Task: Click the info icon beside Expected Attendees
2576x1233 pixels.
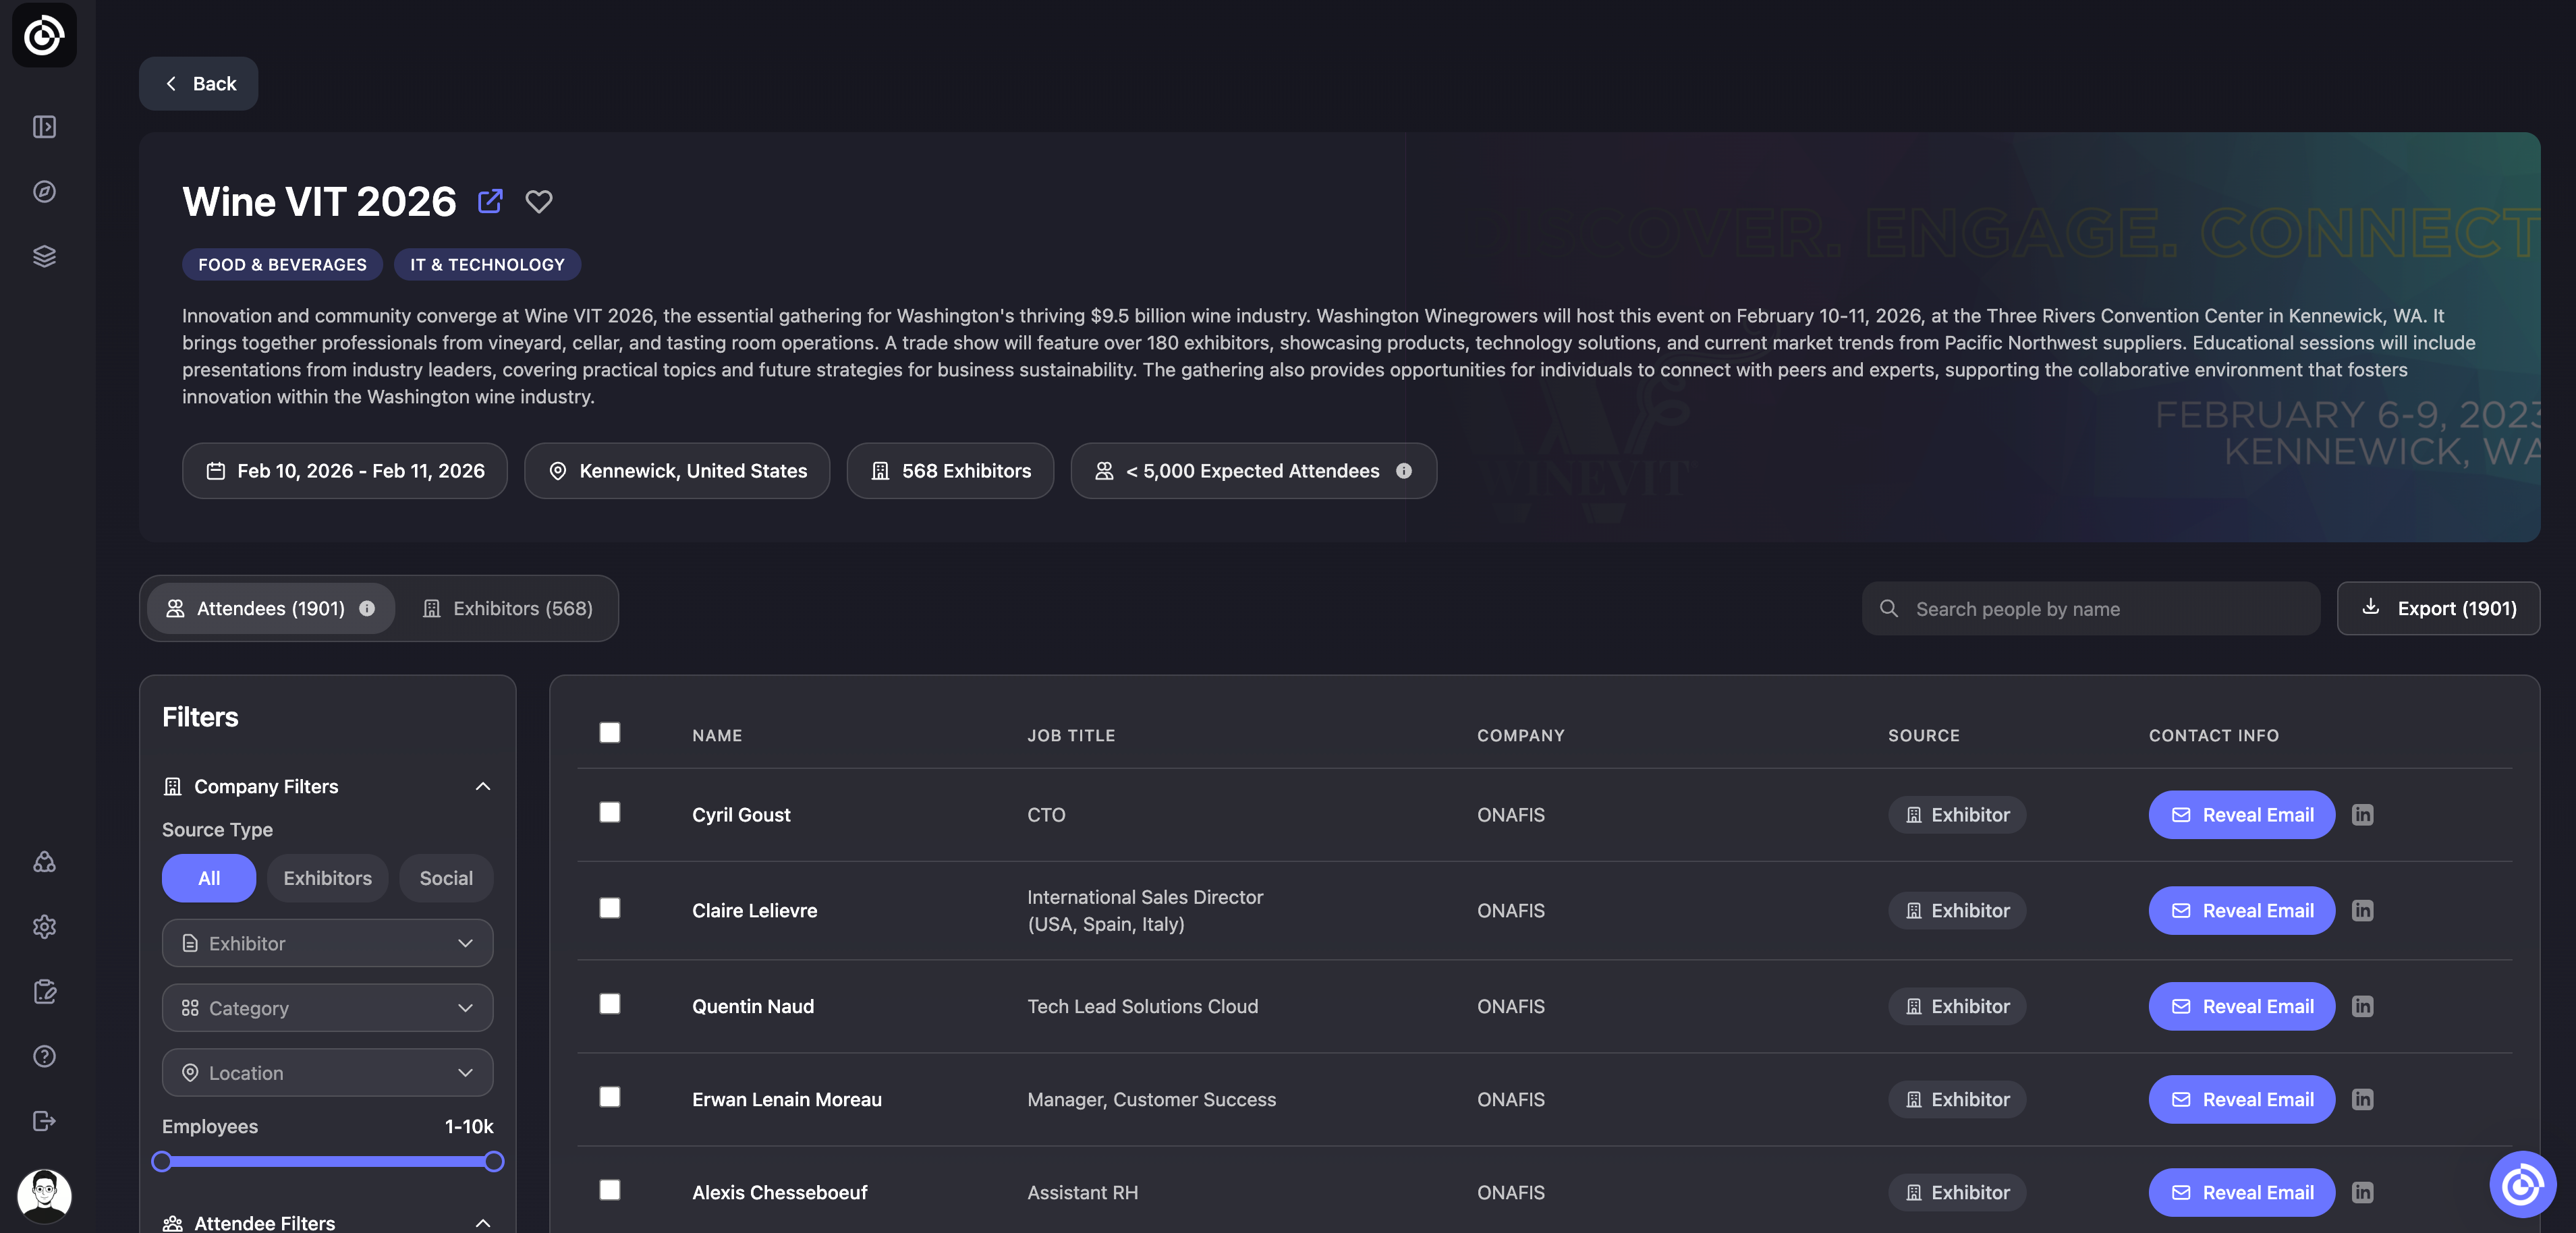Action: (1404, 471)
